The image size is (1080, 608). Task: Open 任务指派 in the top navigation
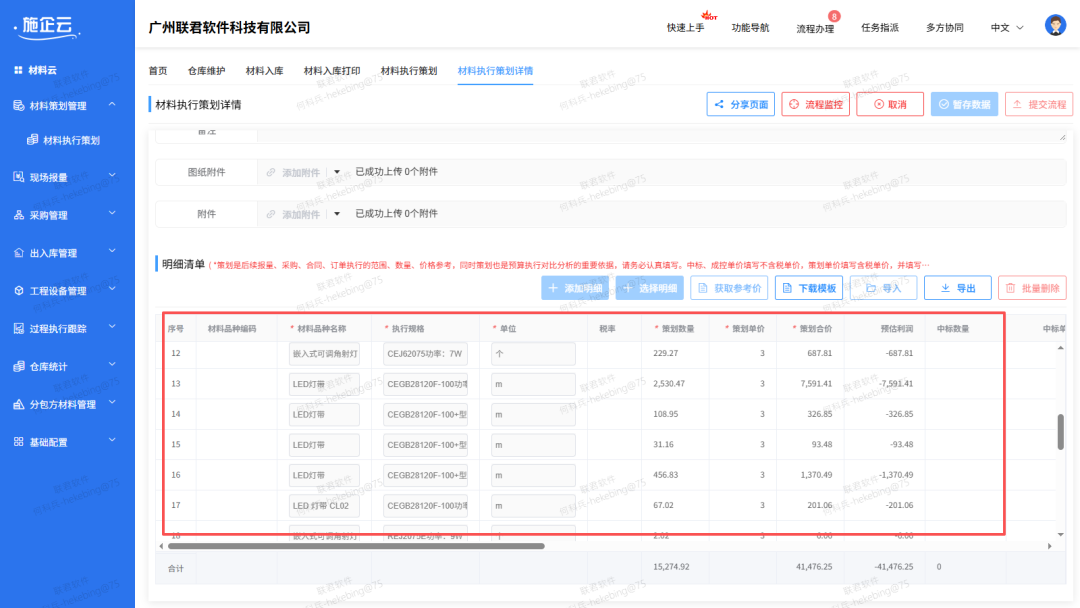[x=880, y=28]
